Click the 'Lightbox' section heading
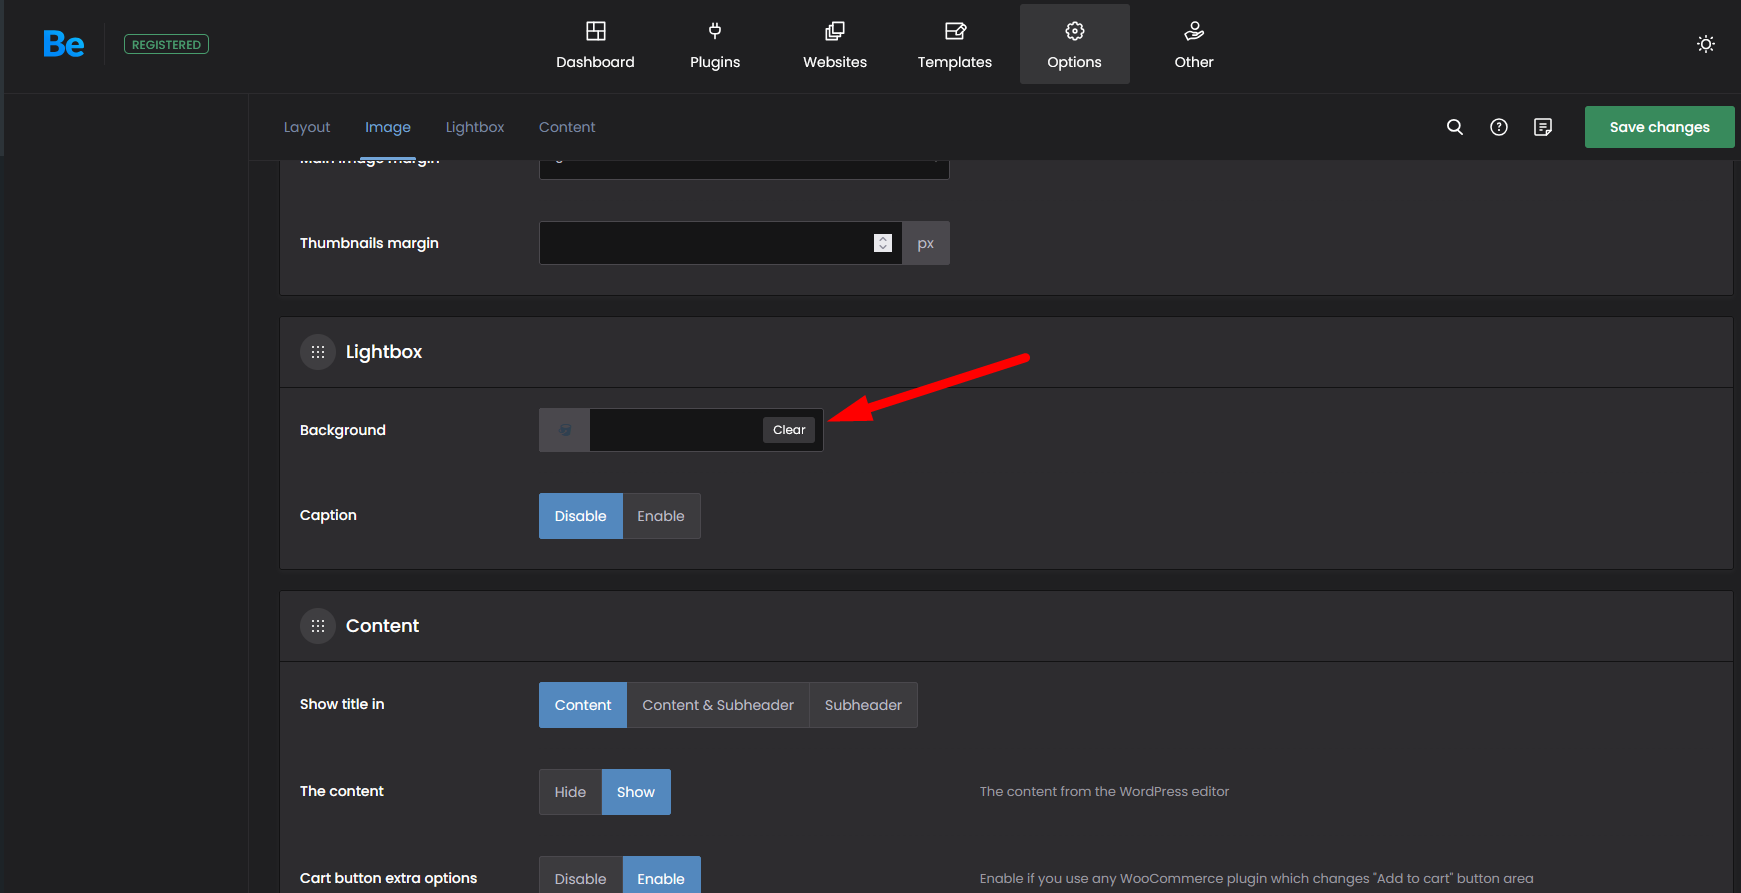The height and width of the screenshot is (893, 1741). [384, 352]
